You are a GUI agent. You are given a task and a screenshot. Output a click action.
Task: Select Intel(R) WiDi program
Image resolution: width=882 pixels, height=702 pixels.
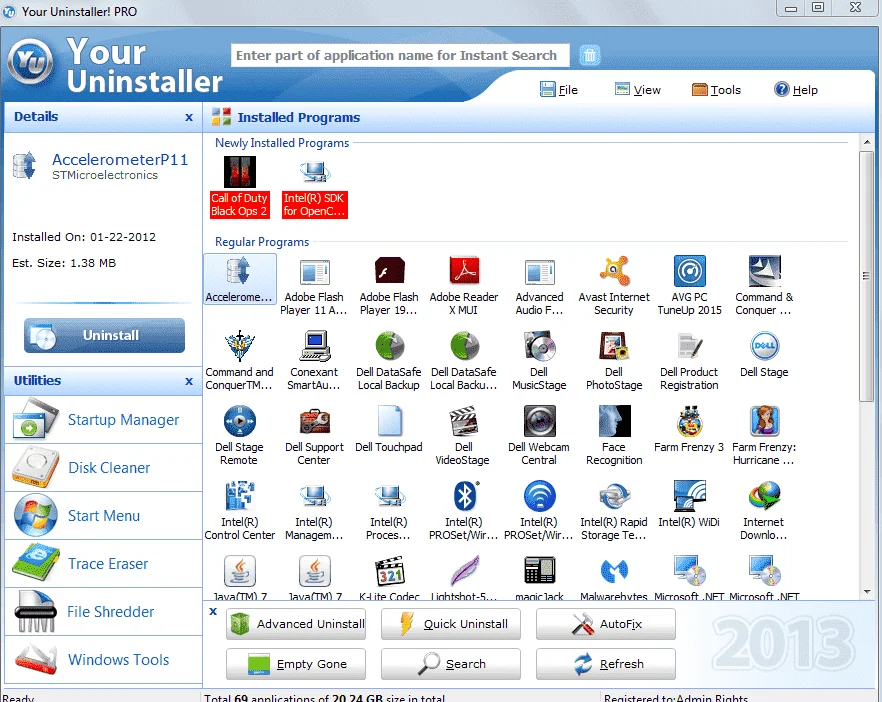point(689,504)
